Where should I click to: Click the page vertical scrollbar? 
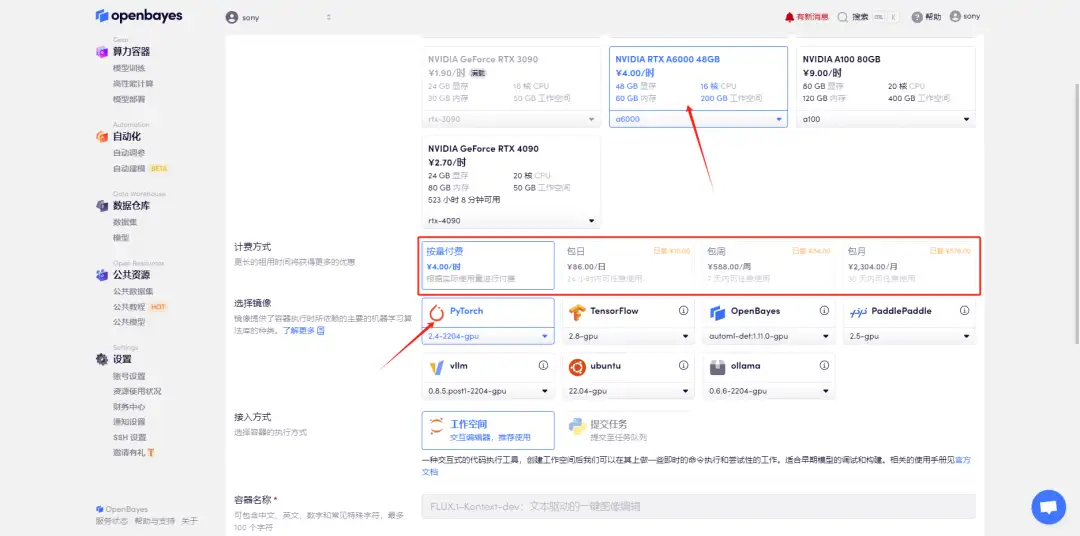click(x=1076, y=214)
